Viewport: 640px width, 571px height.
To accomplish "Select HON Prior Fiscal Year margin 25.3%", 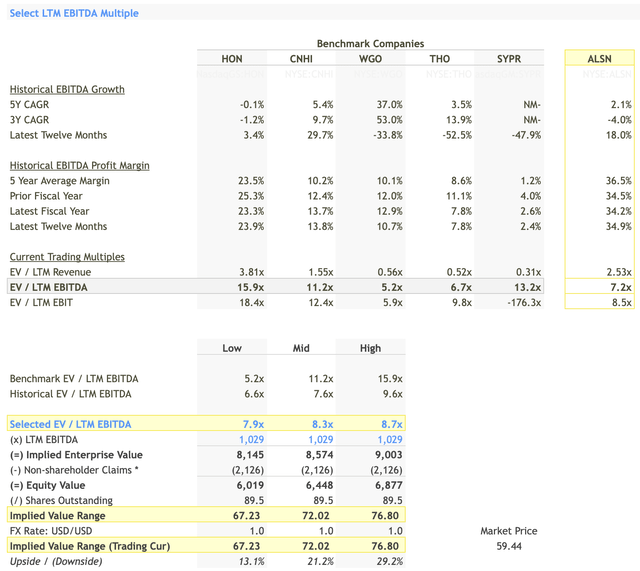I will coord(251,196).
